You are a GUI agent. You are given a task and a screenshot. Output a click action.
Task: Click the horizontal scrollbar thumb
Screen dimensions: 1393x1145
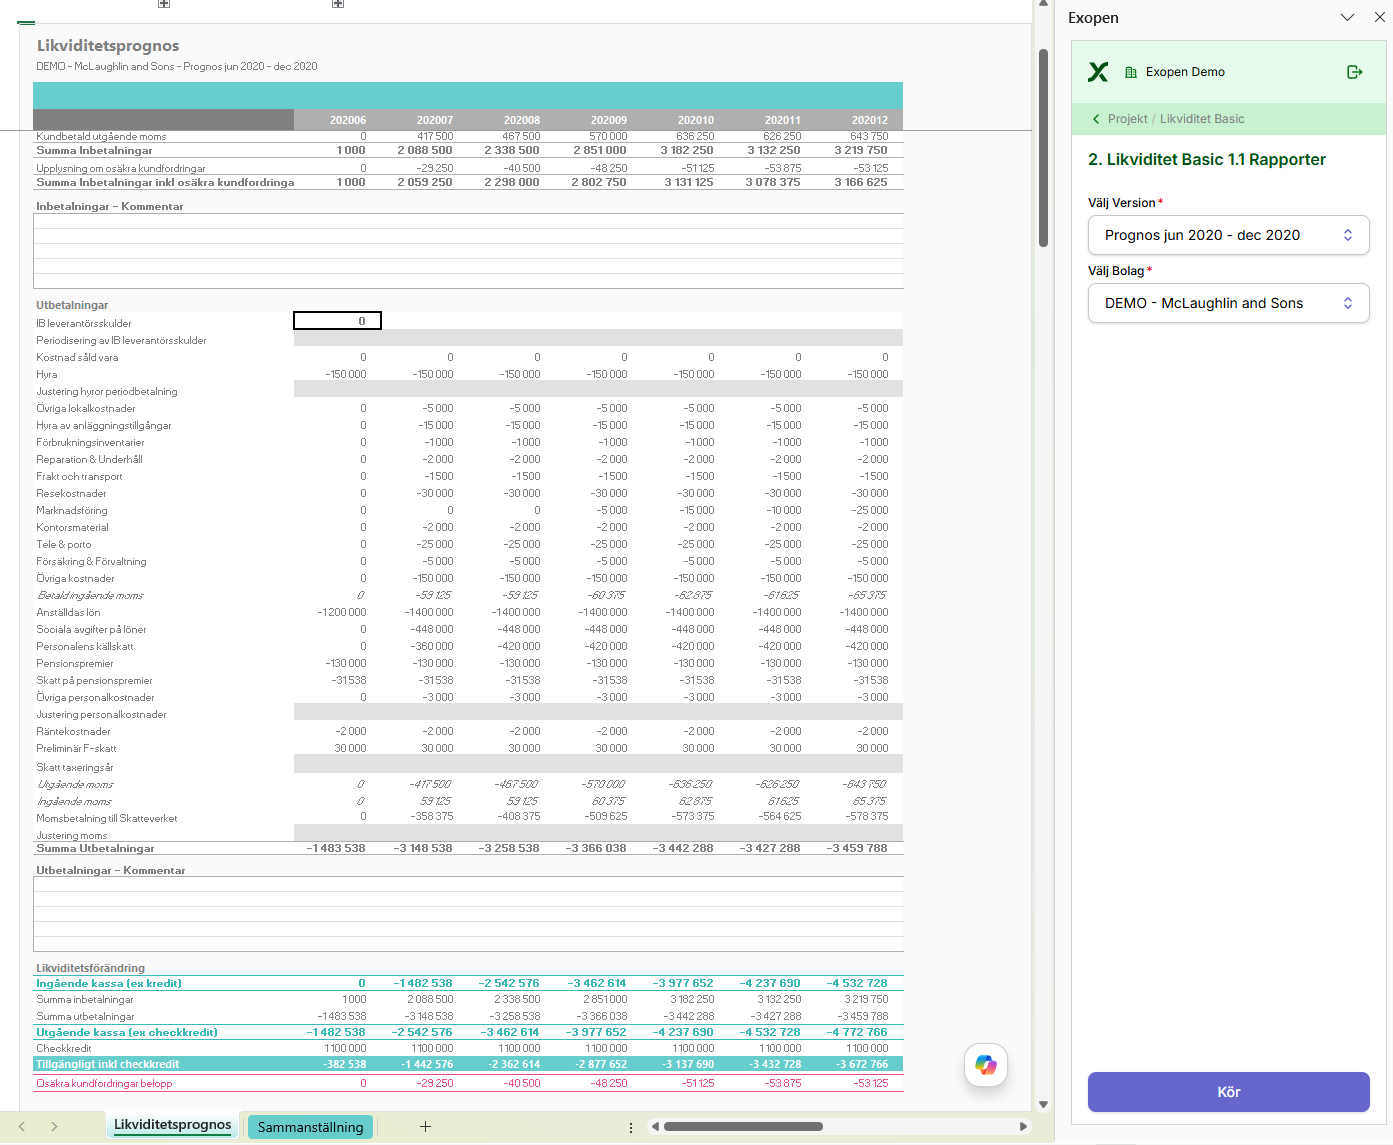tap(742, 1126)
